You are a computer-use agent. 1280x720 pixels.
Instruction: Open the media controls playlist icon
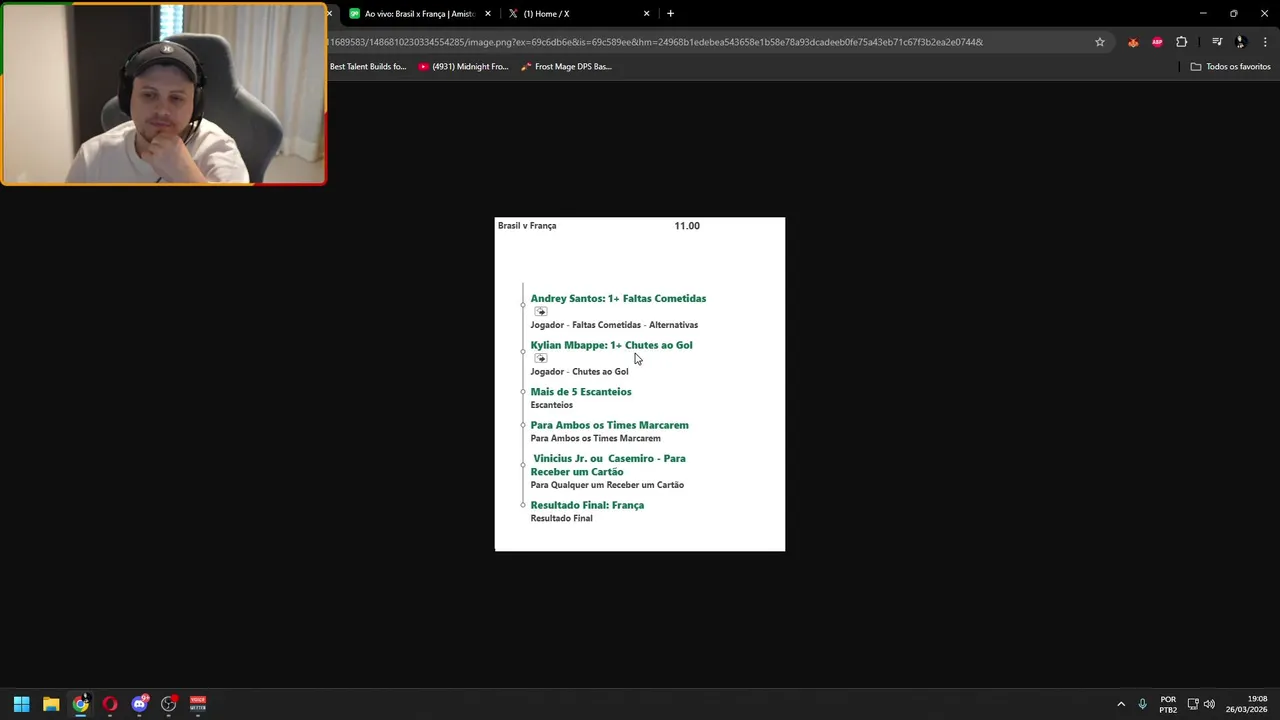1217,42
